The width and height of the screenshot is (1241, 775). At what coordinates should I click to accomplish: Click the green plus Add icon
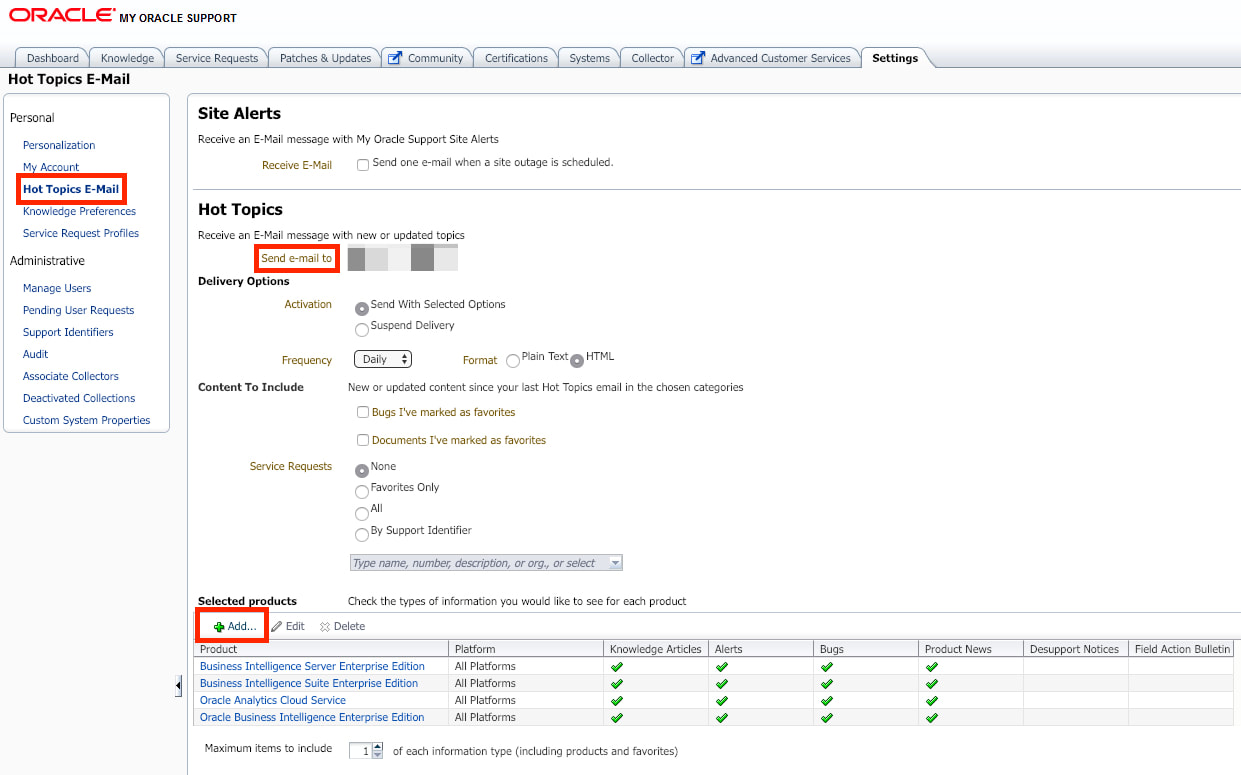click(x=219, y=627)
